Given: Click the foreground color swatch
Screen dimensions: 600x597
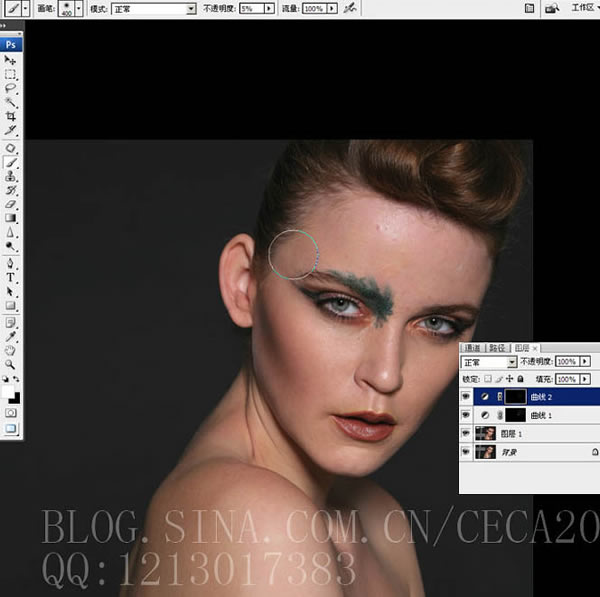Looking at the screenshot, I should click(7, 391).
